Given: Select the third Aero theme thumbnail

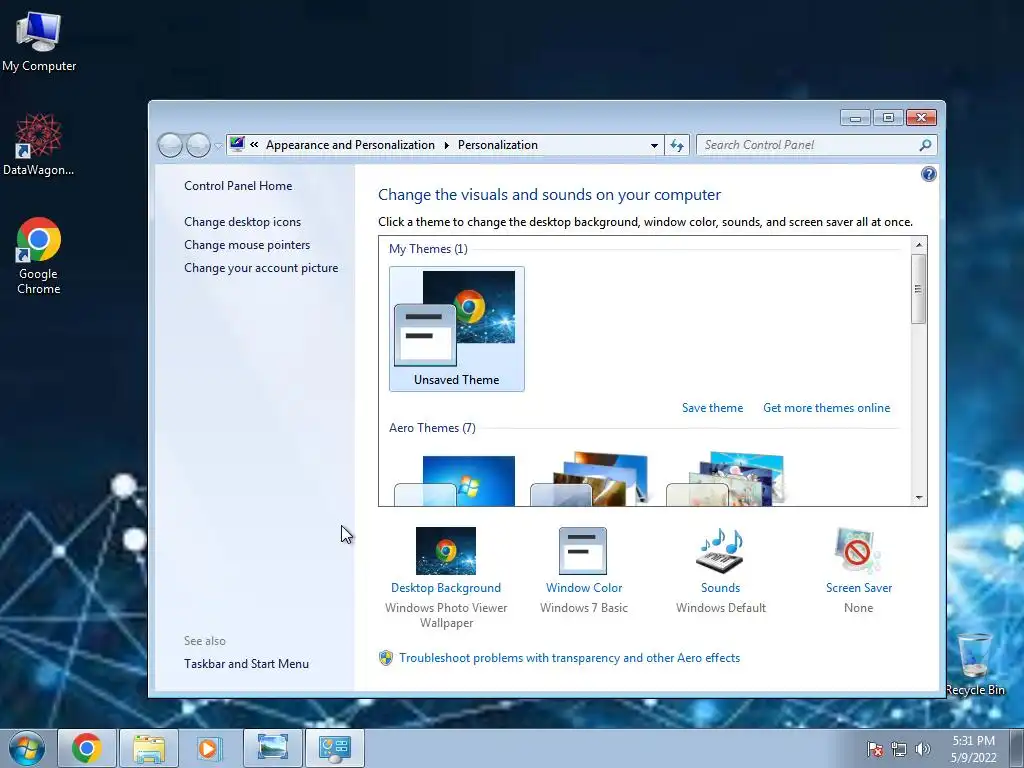Looking at the screenshot, I should pos(725,479).
